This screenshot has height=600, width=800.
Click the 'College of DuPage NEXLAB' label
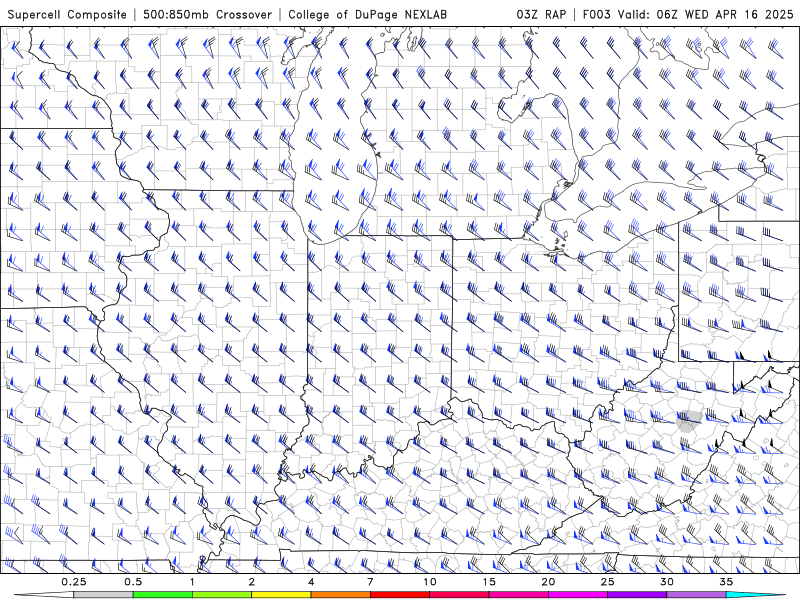367,14
